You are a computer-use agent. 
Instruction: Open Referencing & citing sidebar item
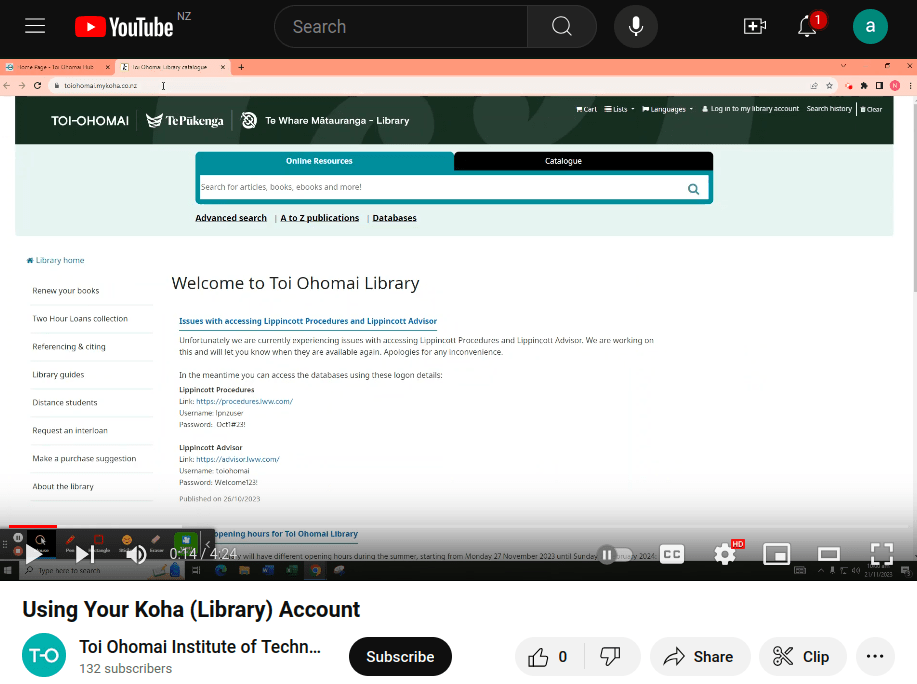[x=69, y=347]
